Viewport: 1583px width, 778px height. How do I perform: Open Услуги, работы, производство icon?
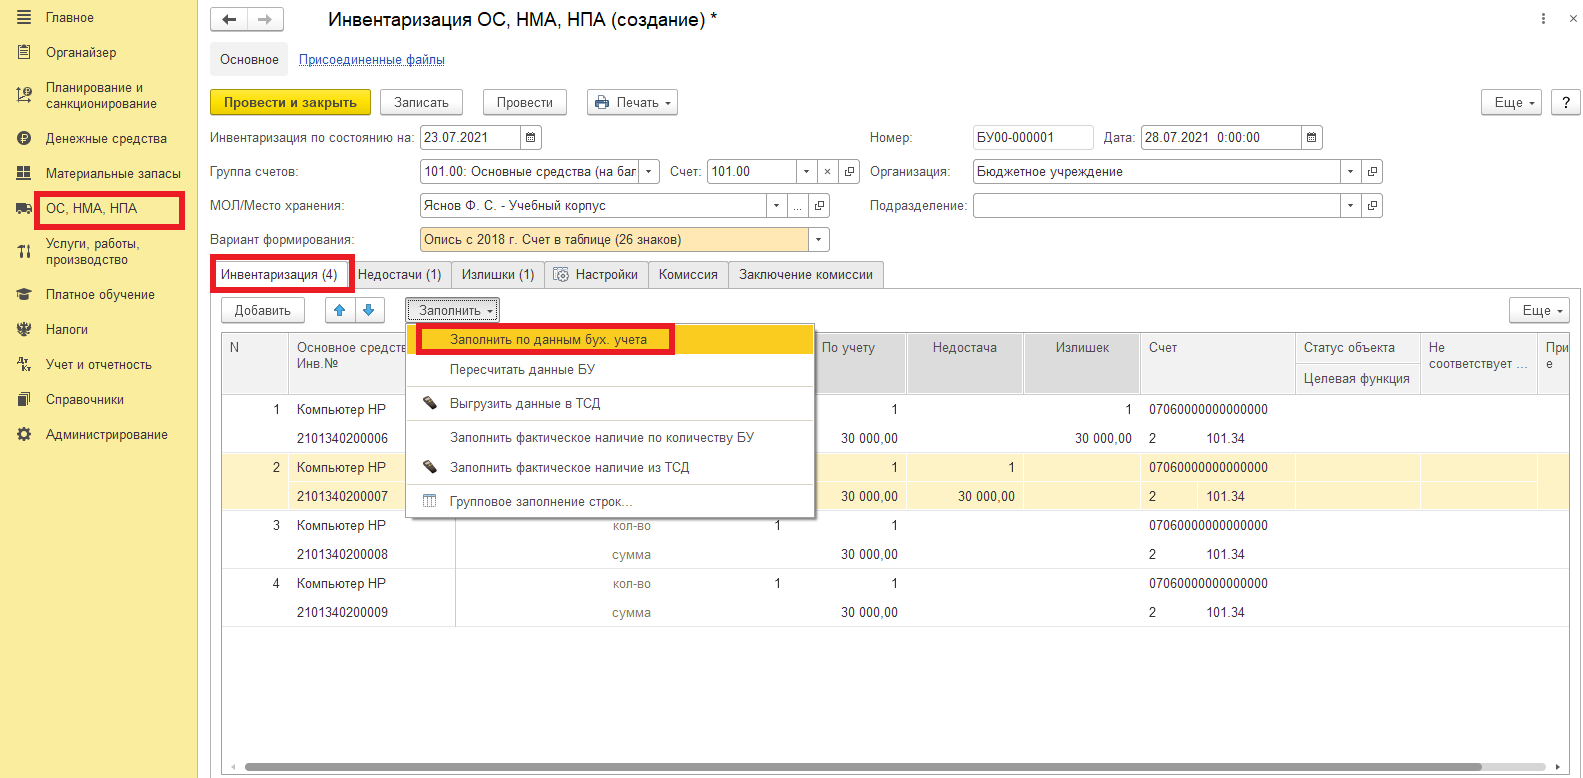[24, 251]
